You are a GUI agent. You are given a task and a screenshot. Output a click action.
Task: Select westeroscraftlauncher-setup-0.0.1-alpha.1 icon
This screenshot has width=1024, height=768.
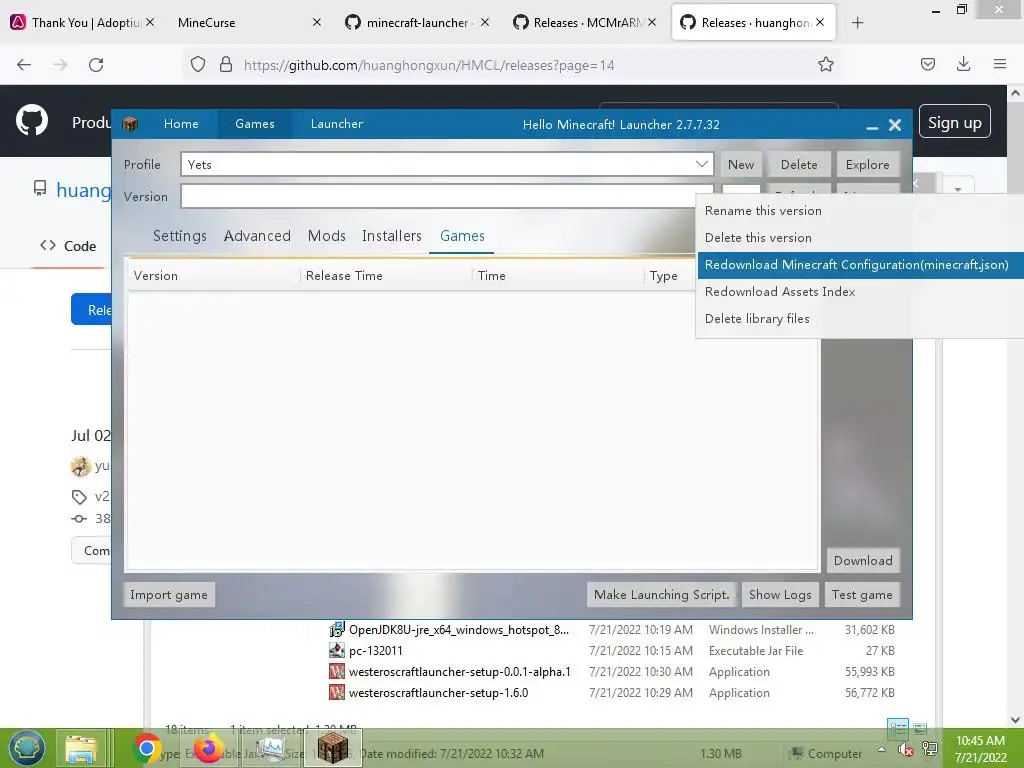336,671
